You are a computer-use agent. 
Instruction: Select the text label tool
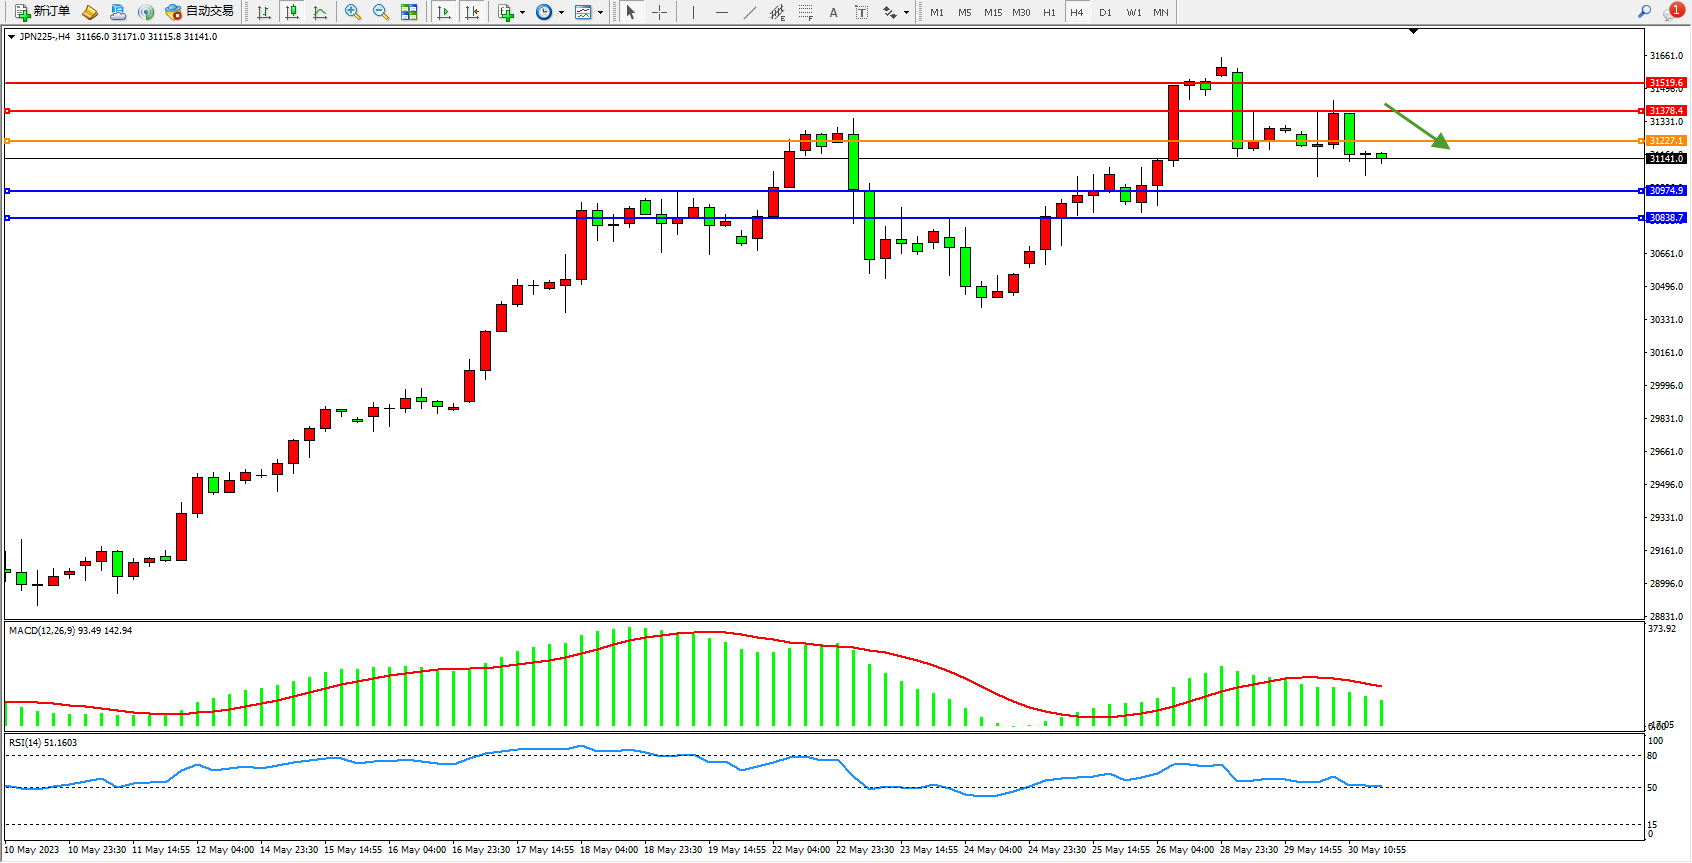[862, 12]
